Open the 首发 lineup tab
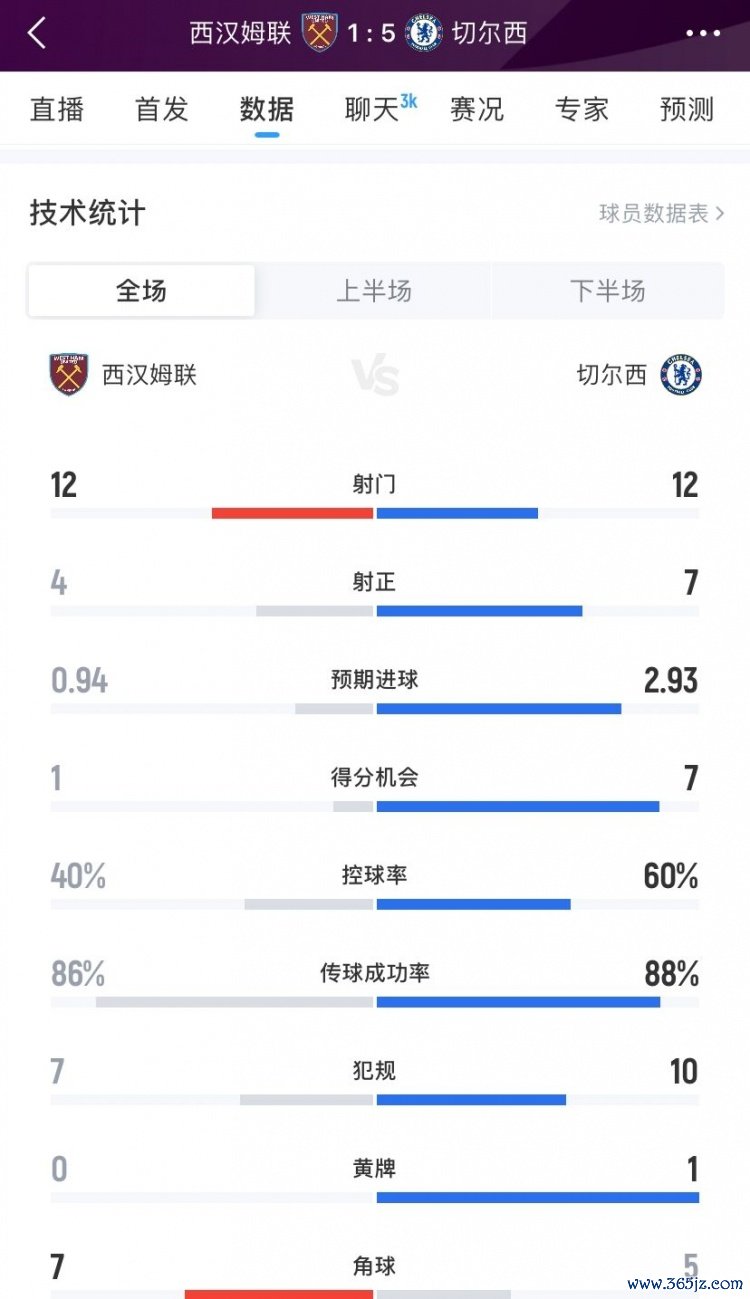 tap(162, 109)
